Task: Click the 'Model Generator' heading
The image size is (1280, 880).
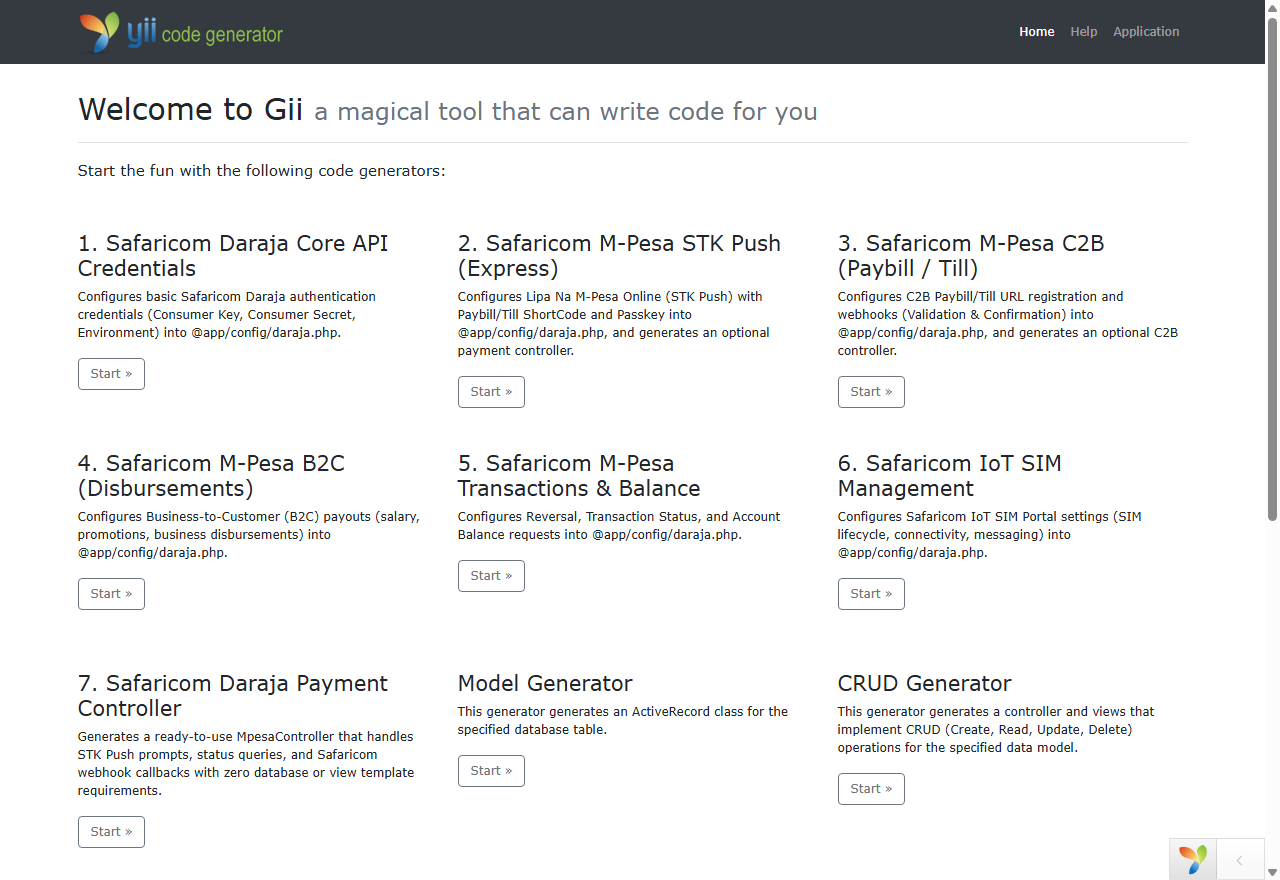Action: coord(545,684)
